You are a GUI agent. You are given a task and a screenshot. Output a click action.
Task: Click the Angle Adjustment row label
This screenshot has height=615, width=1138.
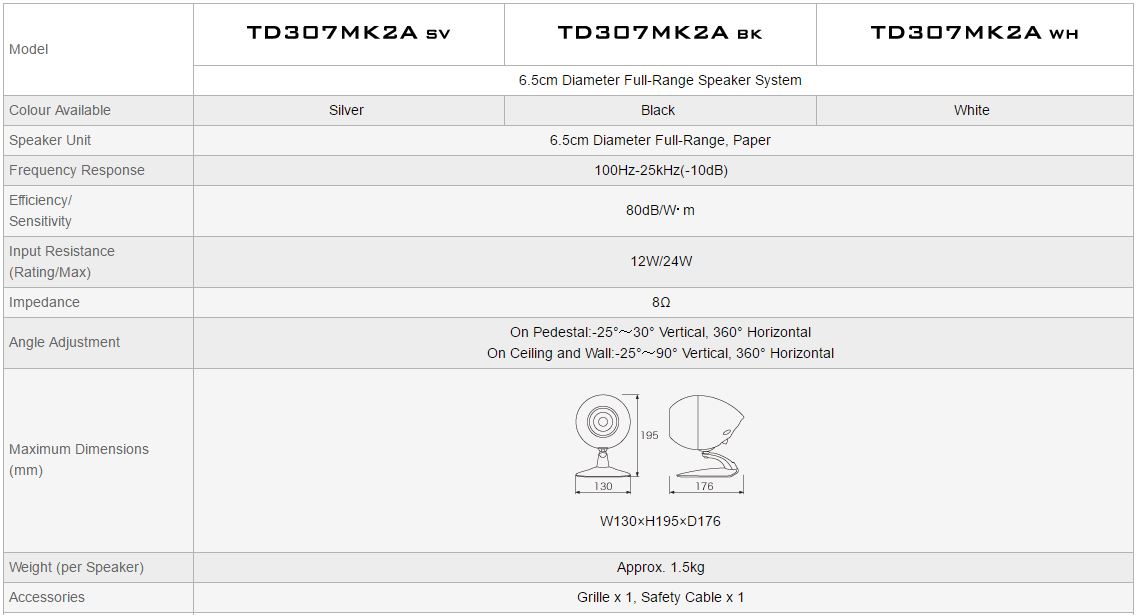pos(64,342)
